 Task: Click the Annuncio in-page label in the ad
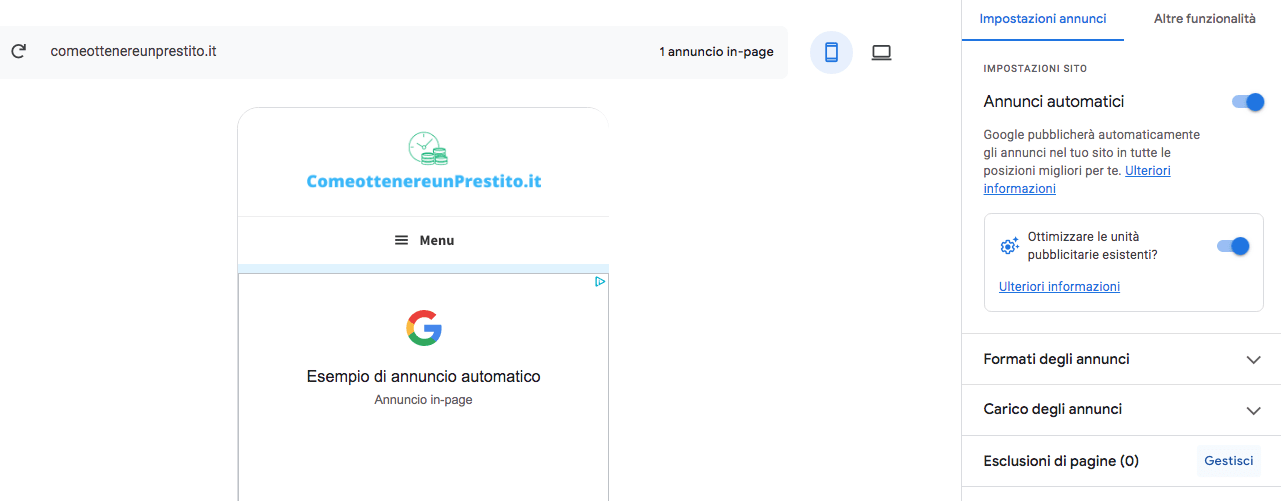coord(423,400)
